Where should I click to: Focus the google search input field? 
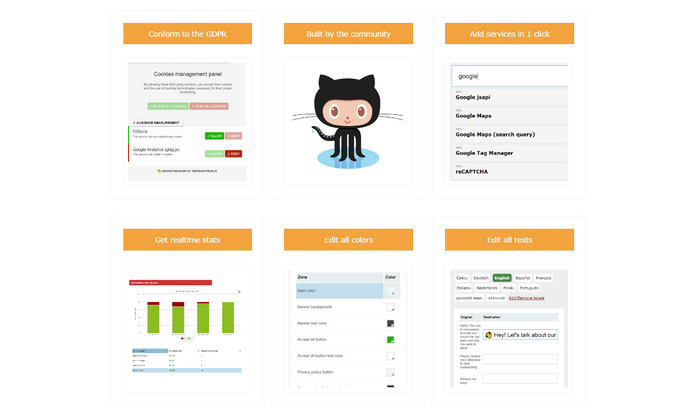click(510, 76)
